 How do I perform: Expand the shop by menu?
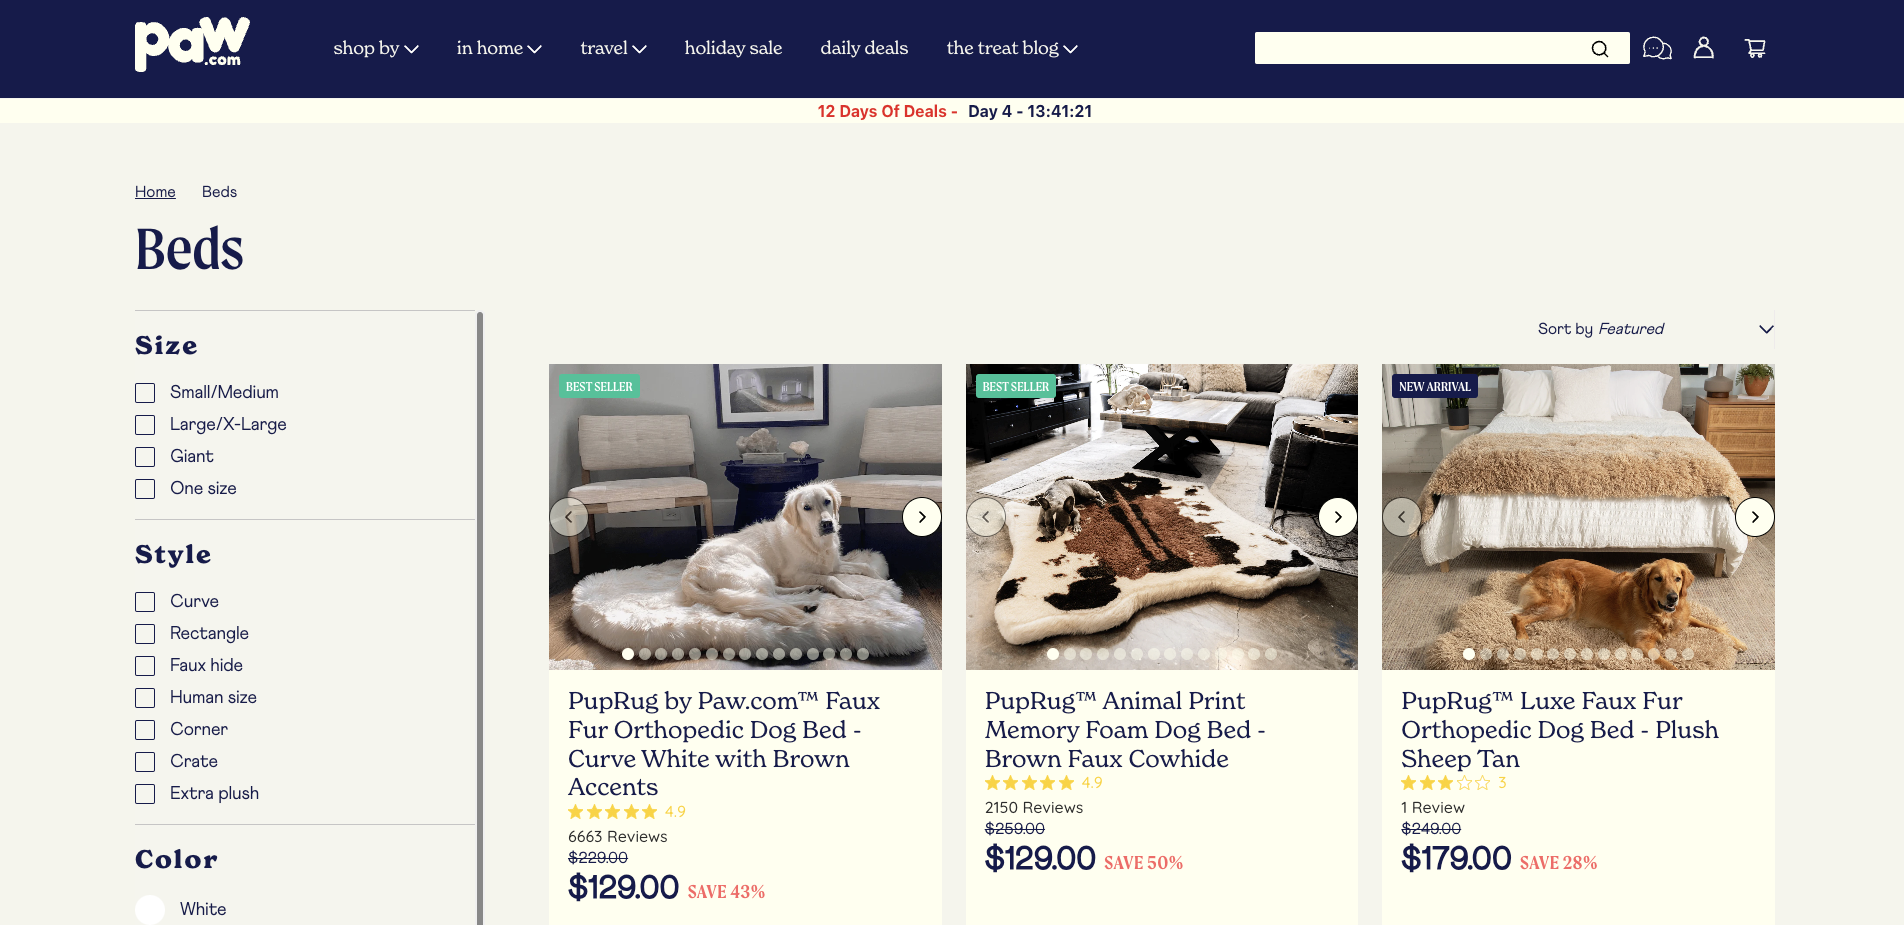376,48
